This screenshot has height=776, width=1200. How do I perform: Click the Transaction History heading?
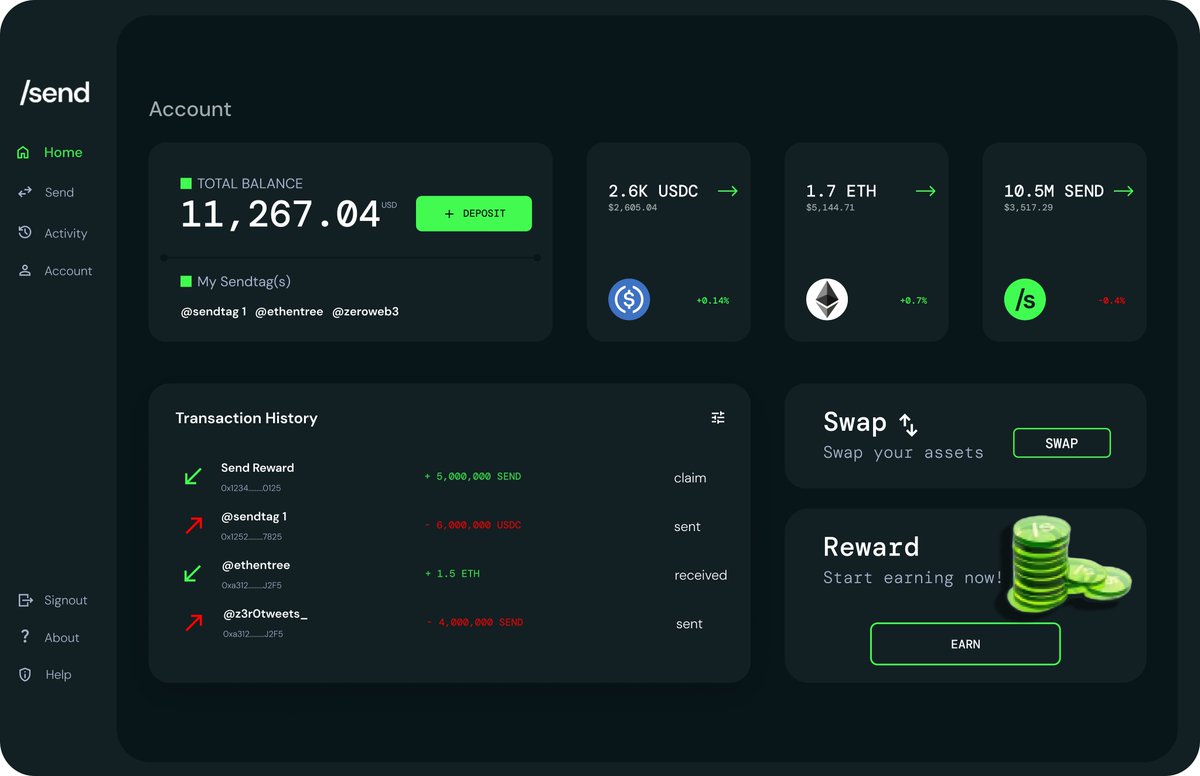tap(246, 418)
